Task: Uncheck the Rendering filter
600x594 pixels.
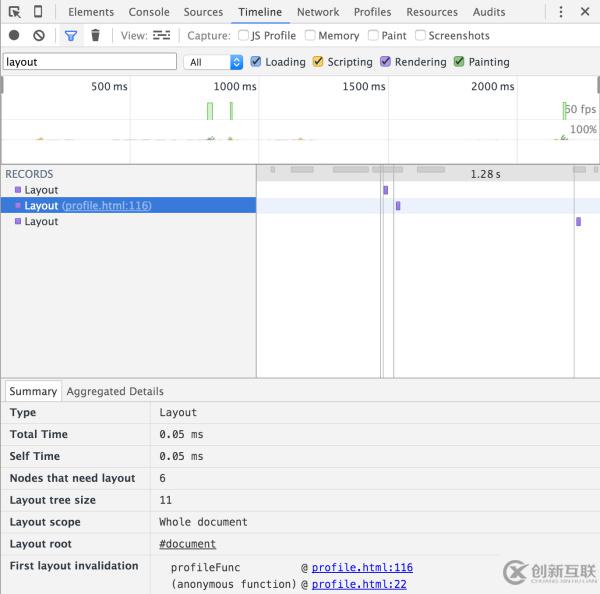Action: (385, 62)
